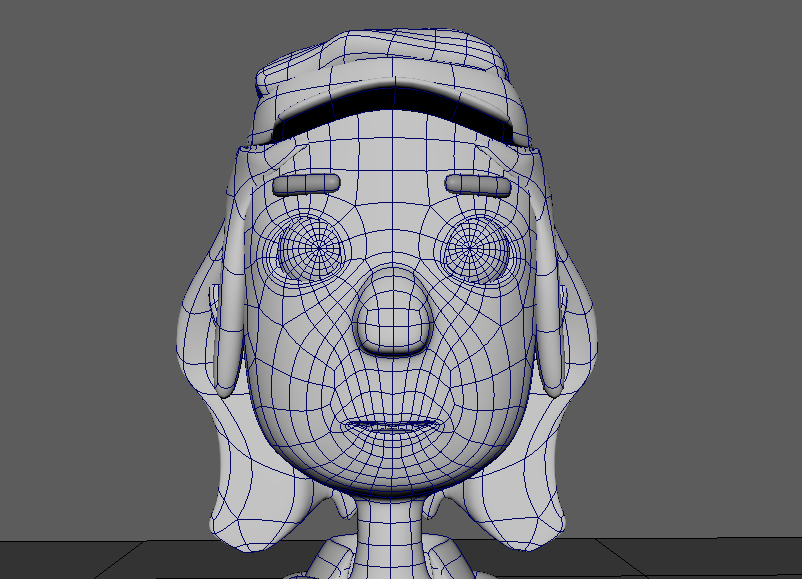Screen dimensions: 802x579
Task: Select the mouth lips geometry
Action: point(392,425)
